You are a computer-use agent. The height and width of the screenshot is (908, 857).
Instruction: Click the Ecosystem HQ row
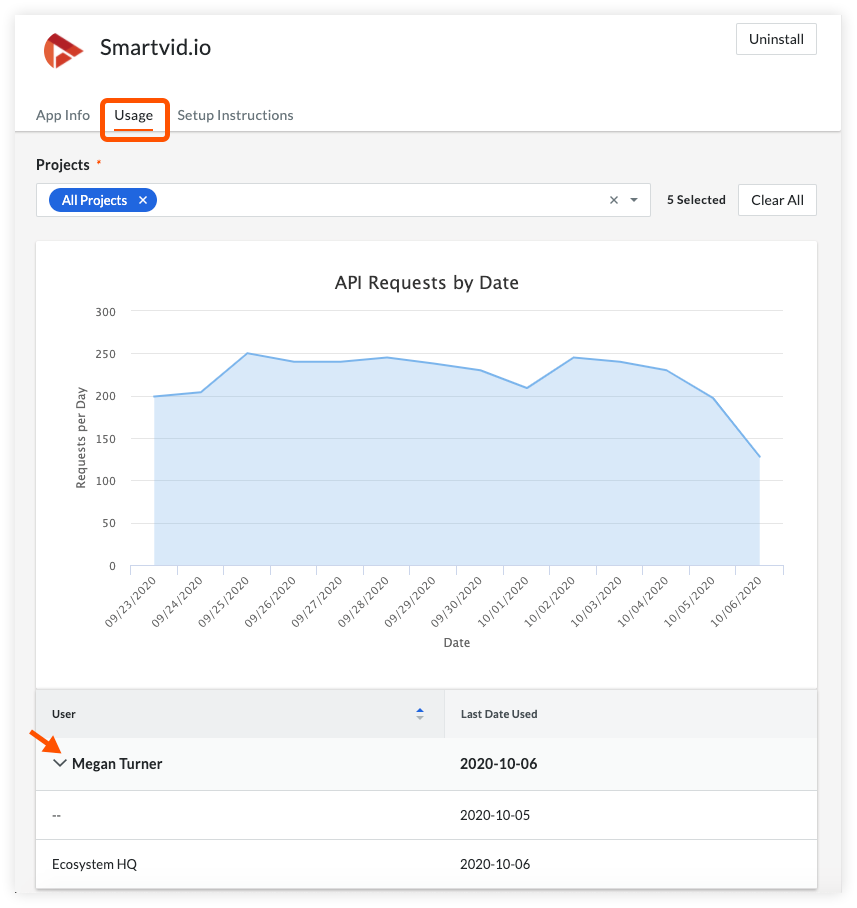tap(426, 864)
